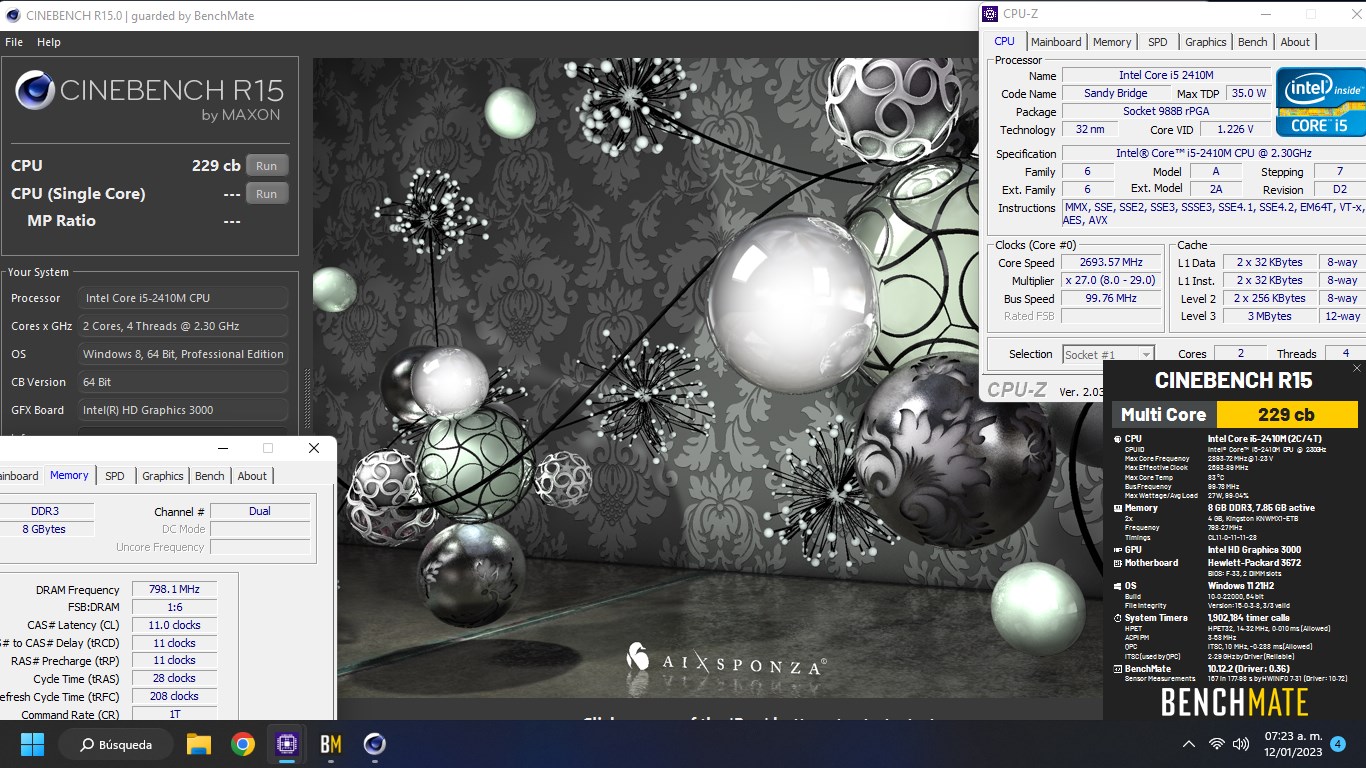Click the Intel Core i5 logo in CPU-Z
Viewport: 1366px width, 768px height.
[x=1320, y=101]
